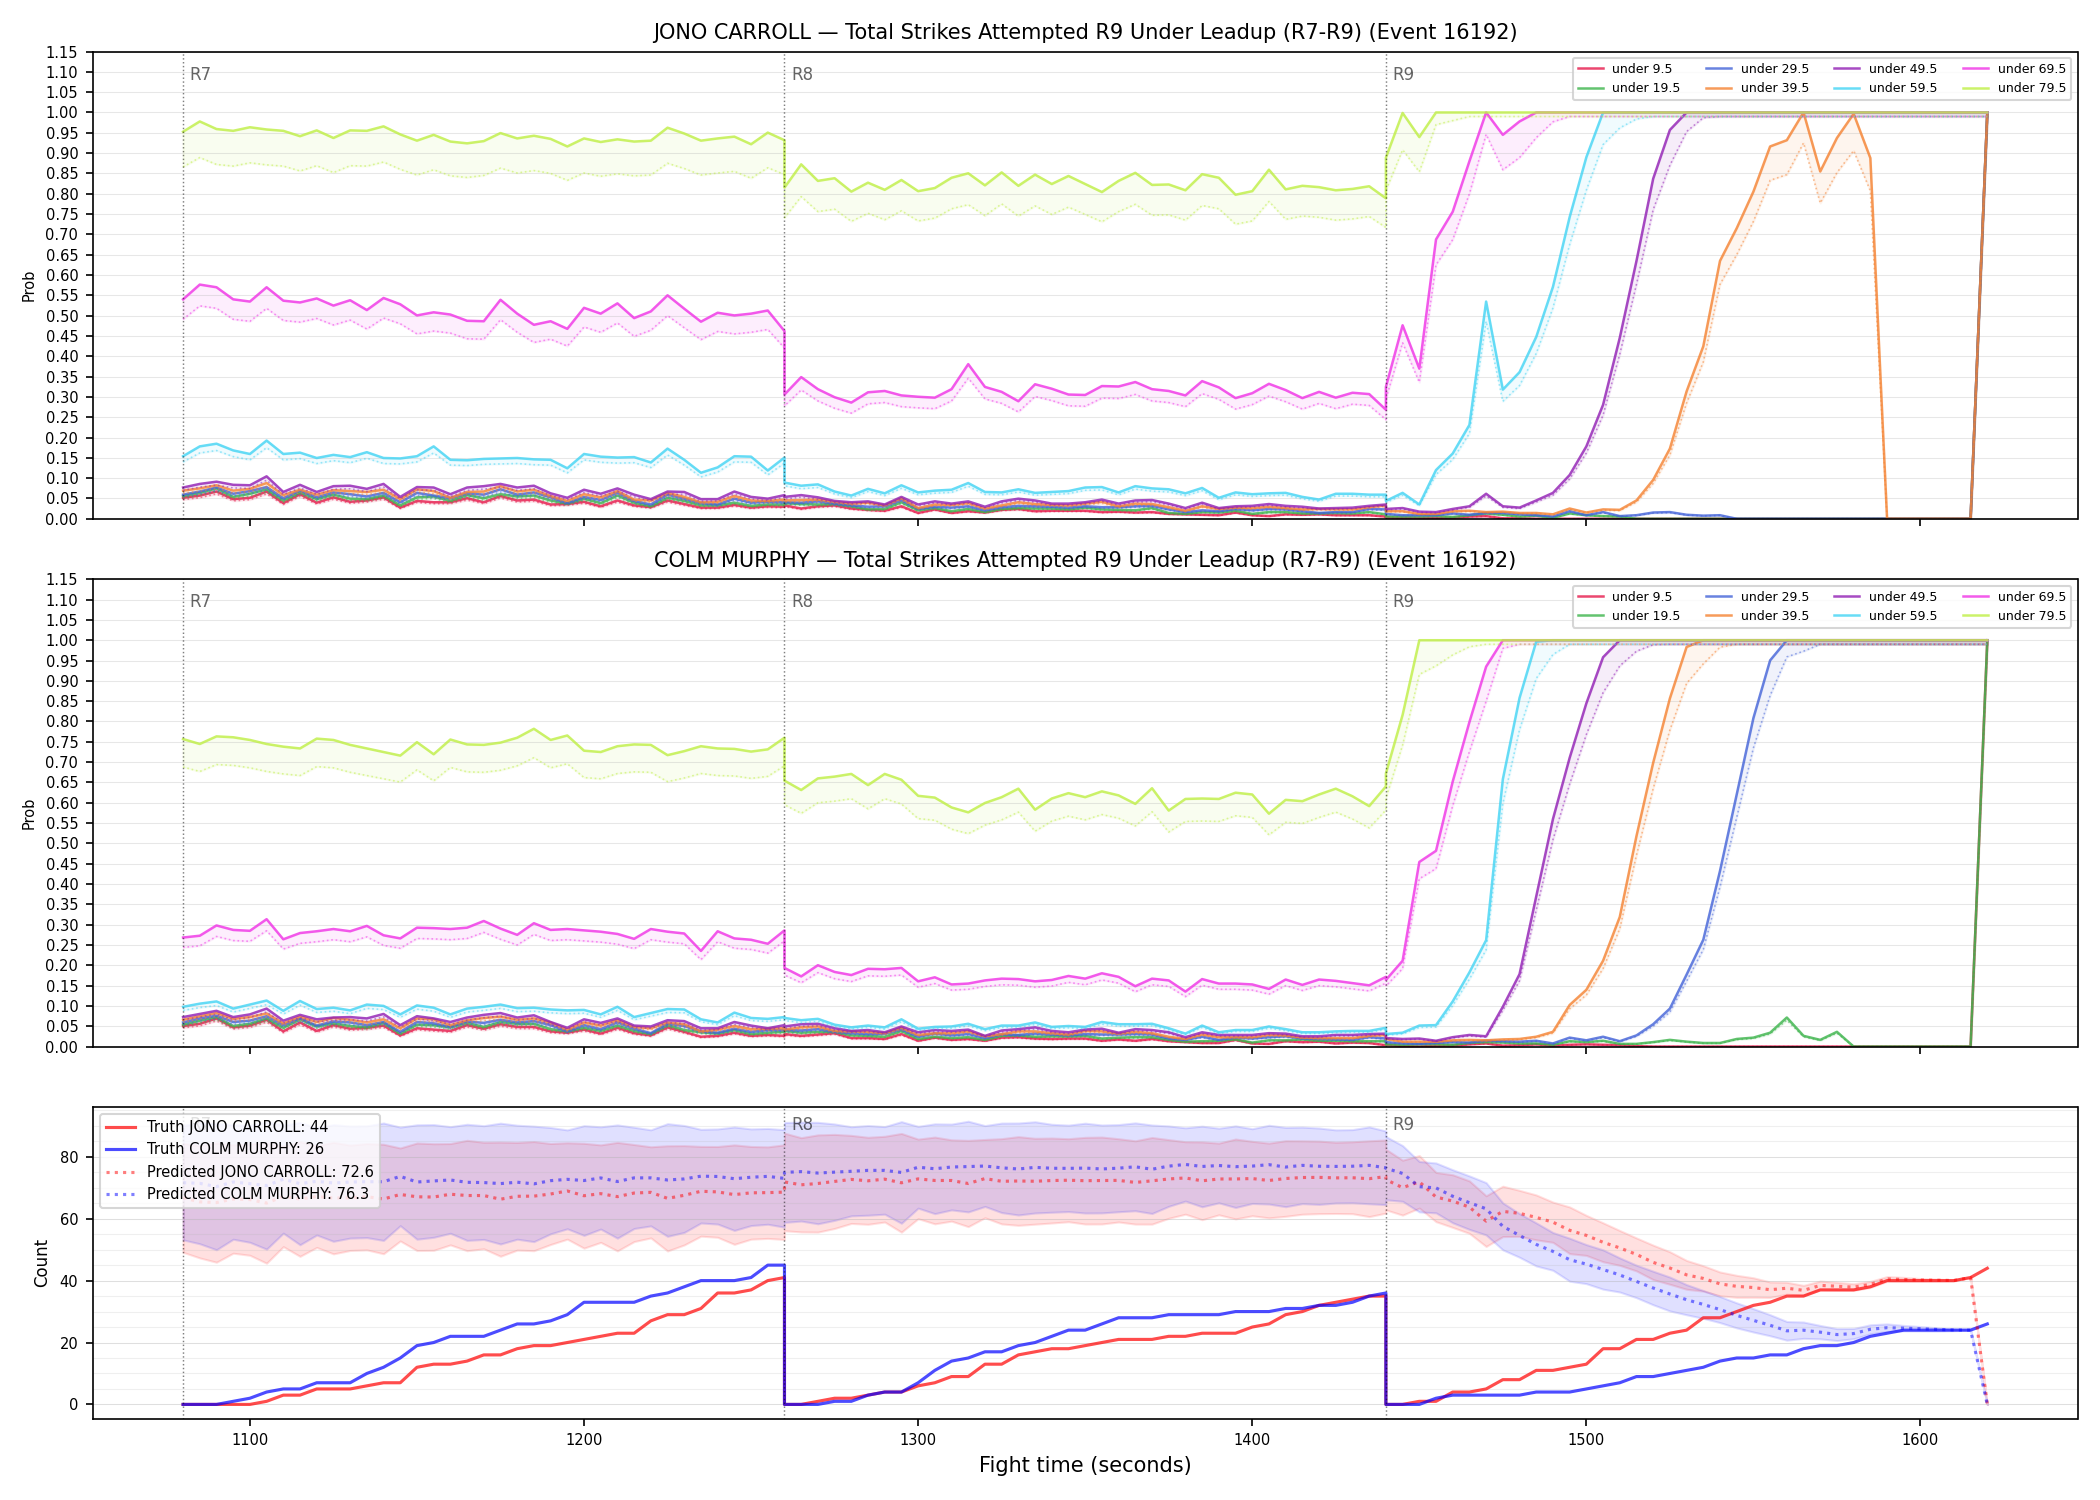Click the 20 tick on the Count axis

pos(68,1343)
